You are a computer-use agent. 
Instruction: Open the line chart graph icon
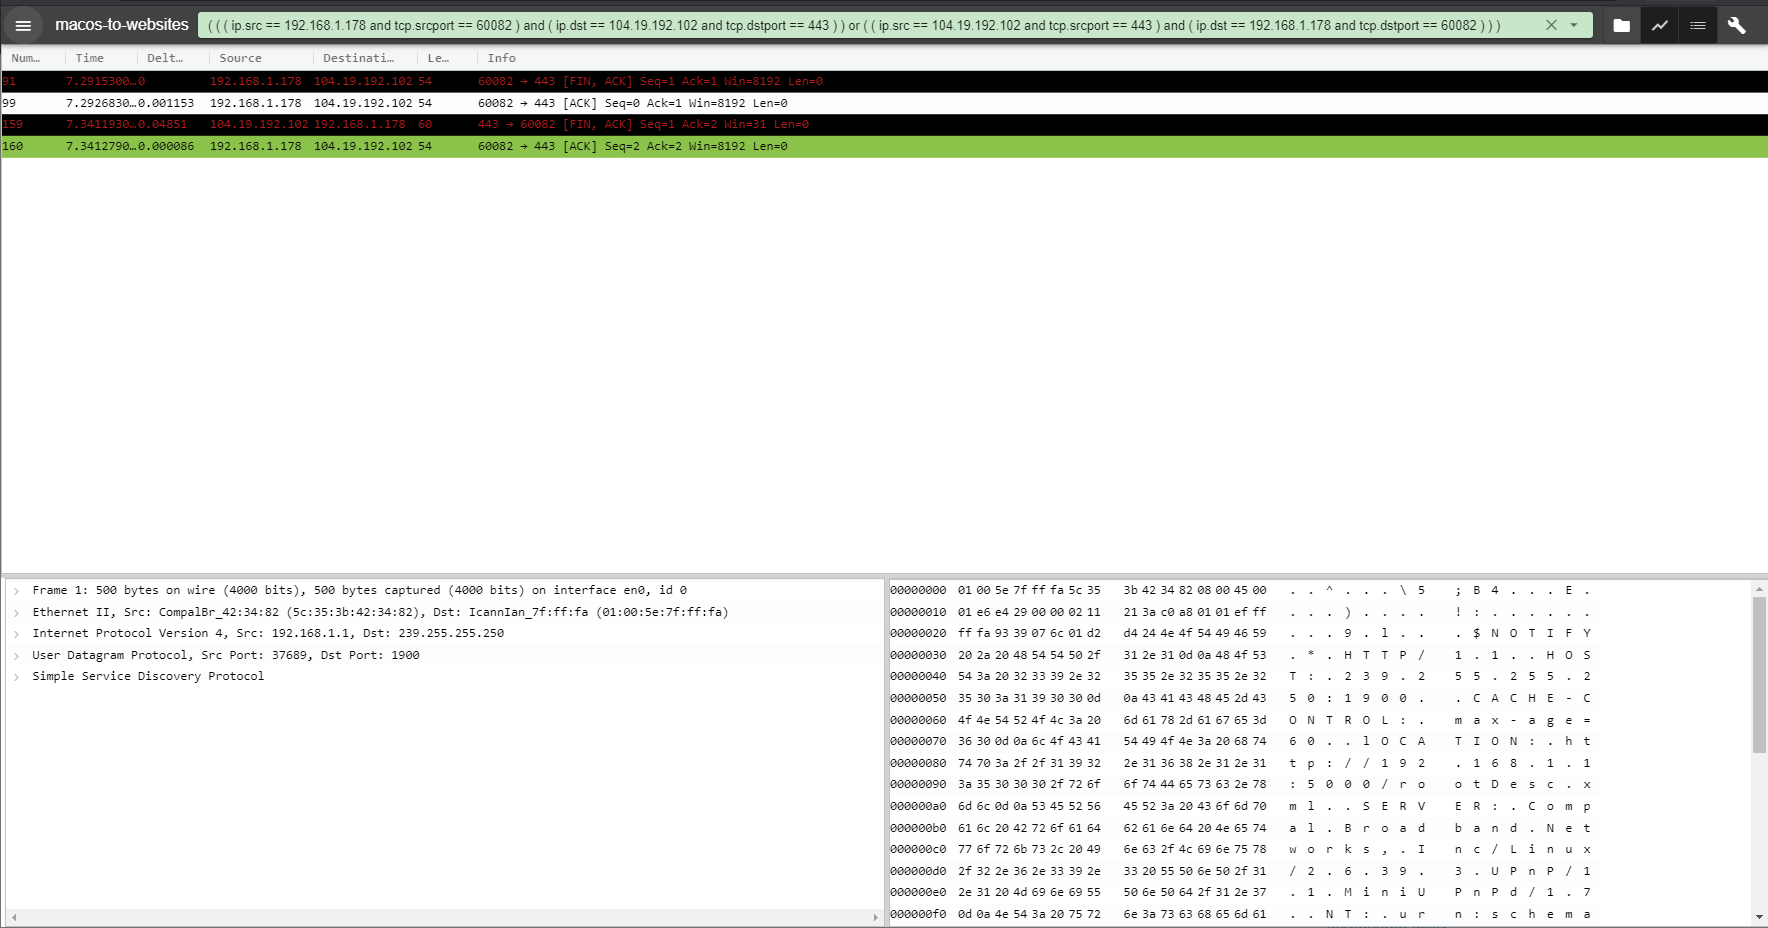[x=1660, y=25]
